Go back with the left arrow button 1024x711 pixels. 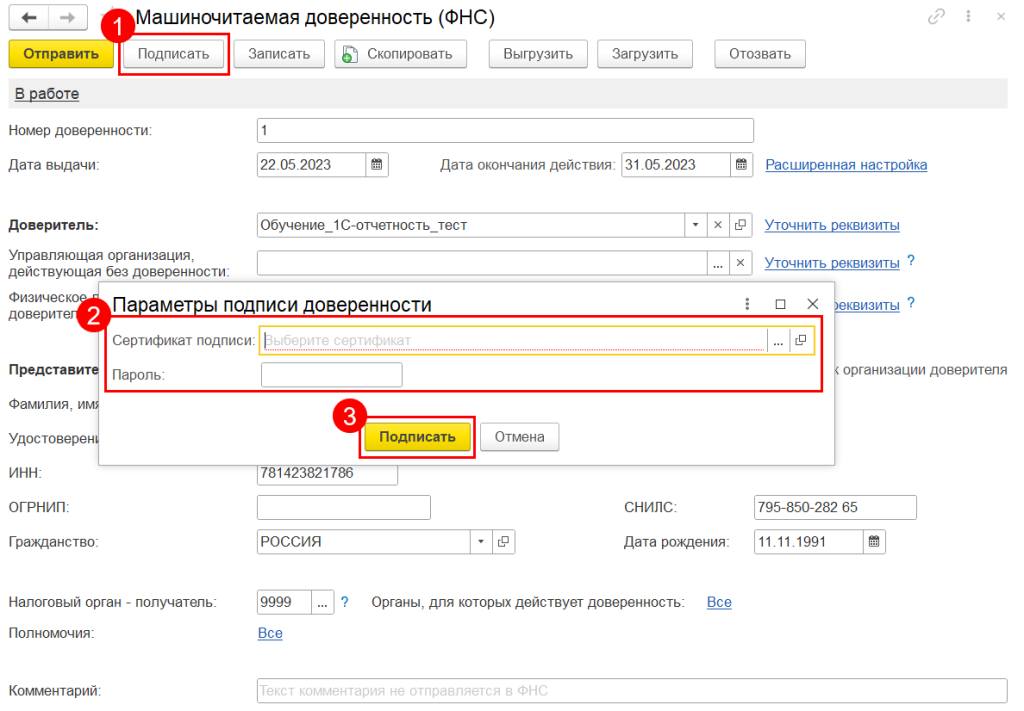29,18
